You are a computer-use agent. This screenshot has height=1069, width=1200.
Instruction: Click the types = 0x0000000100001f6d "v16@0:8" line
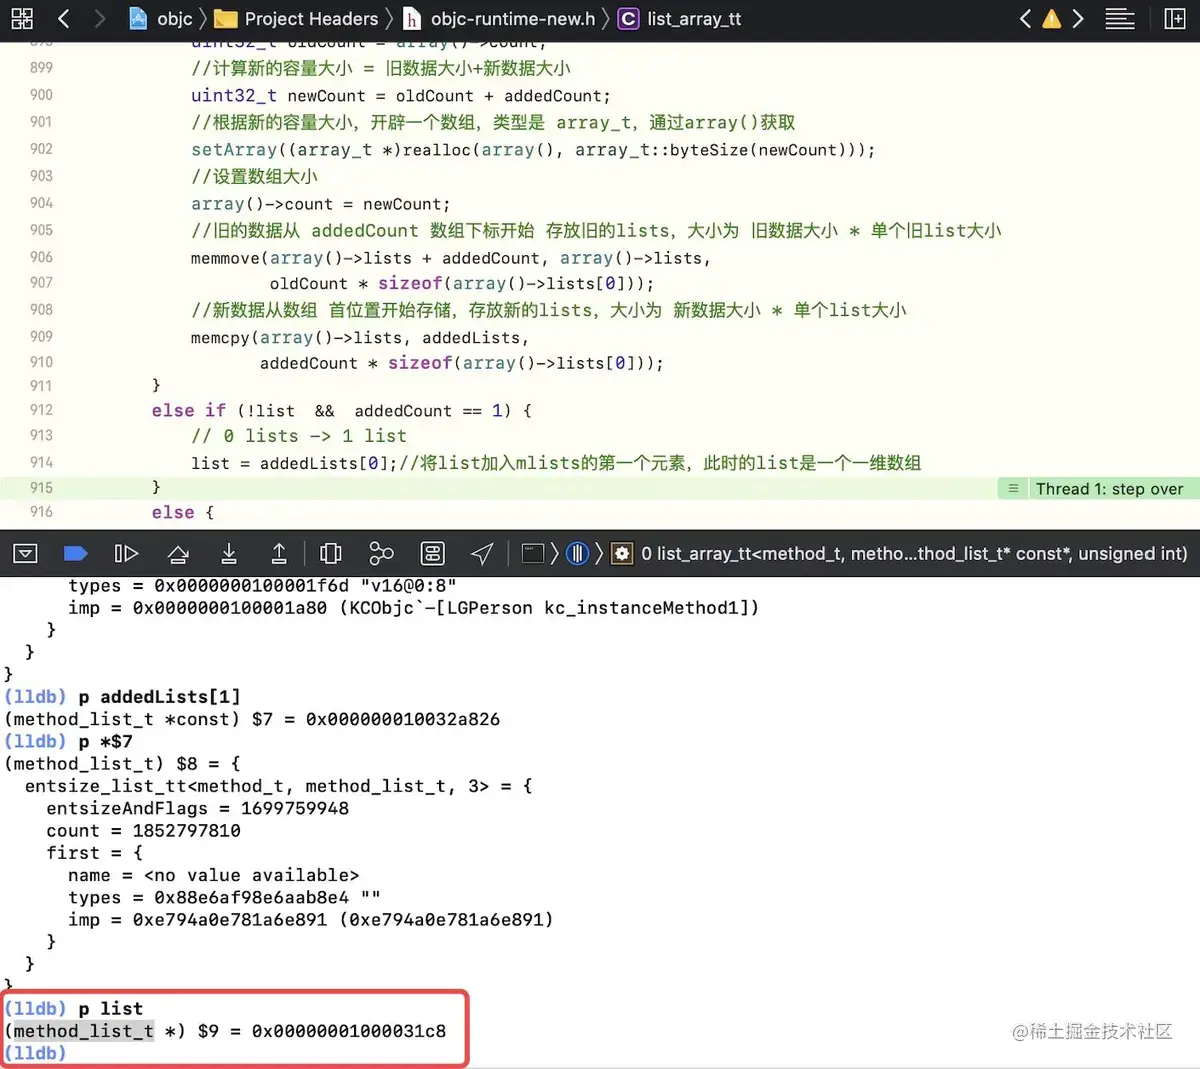(x=262, y=586)
